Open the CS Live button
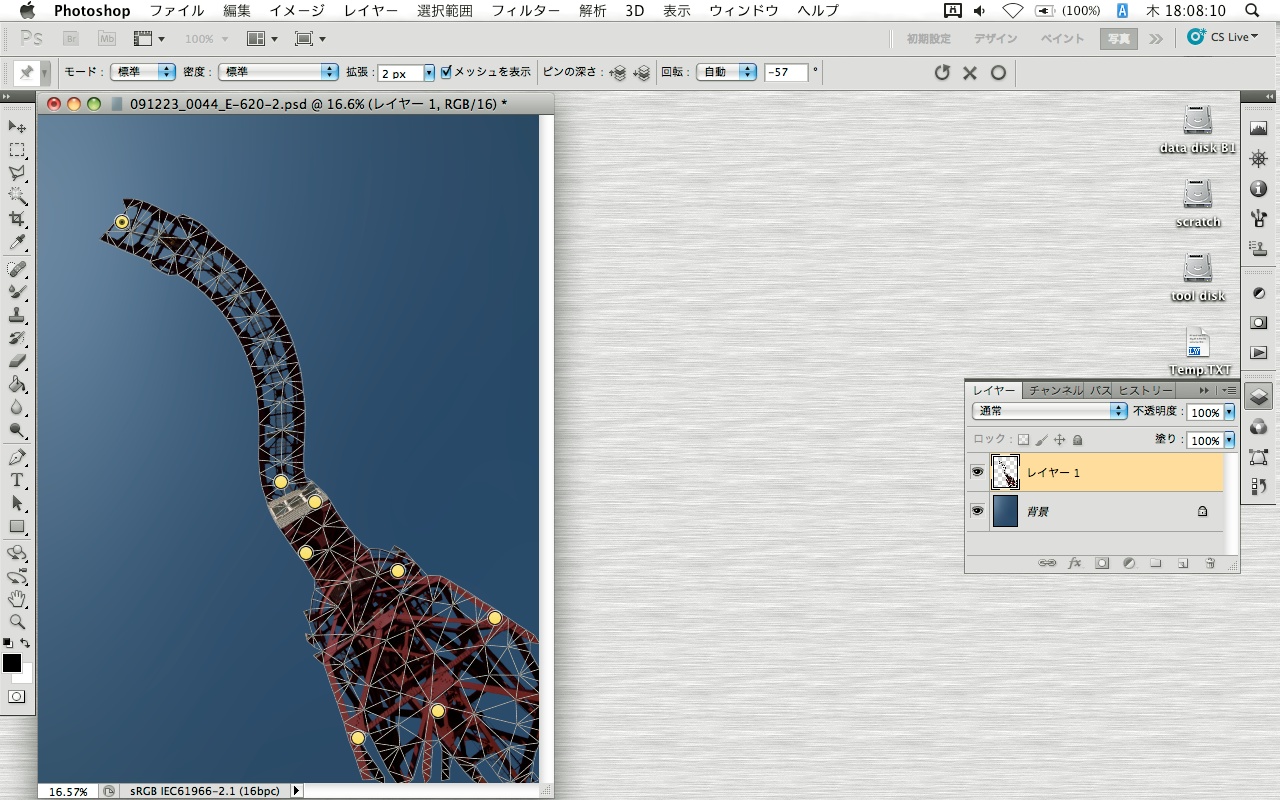Screen dimensions: 1280x800 coord(1223,37)
